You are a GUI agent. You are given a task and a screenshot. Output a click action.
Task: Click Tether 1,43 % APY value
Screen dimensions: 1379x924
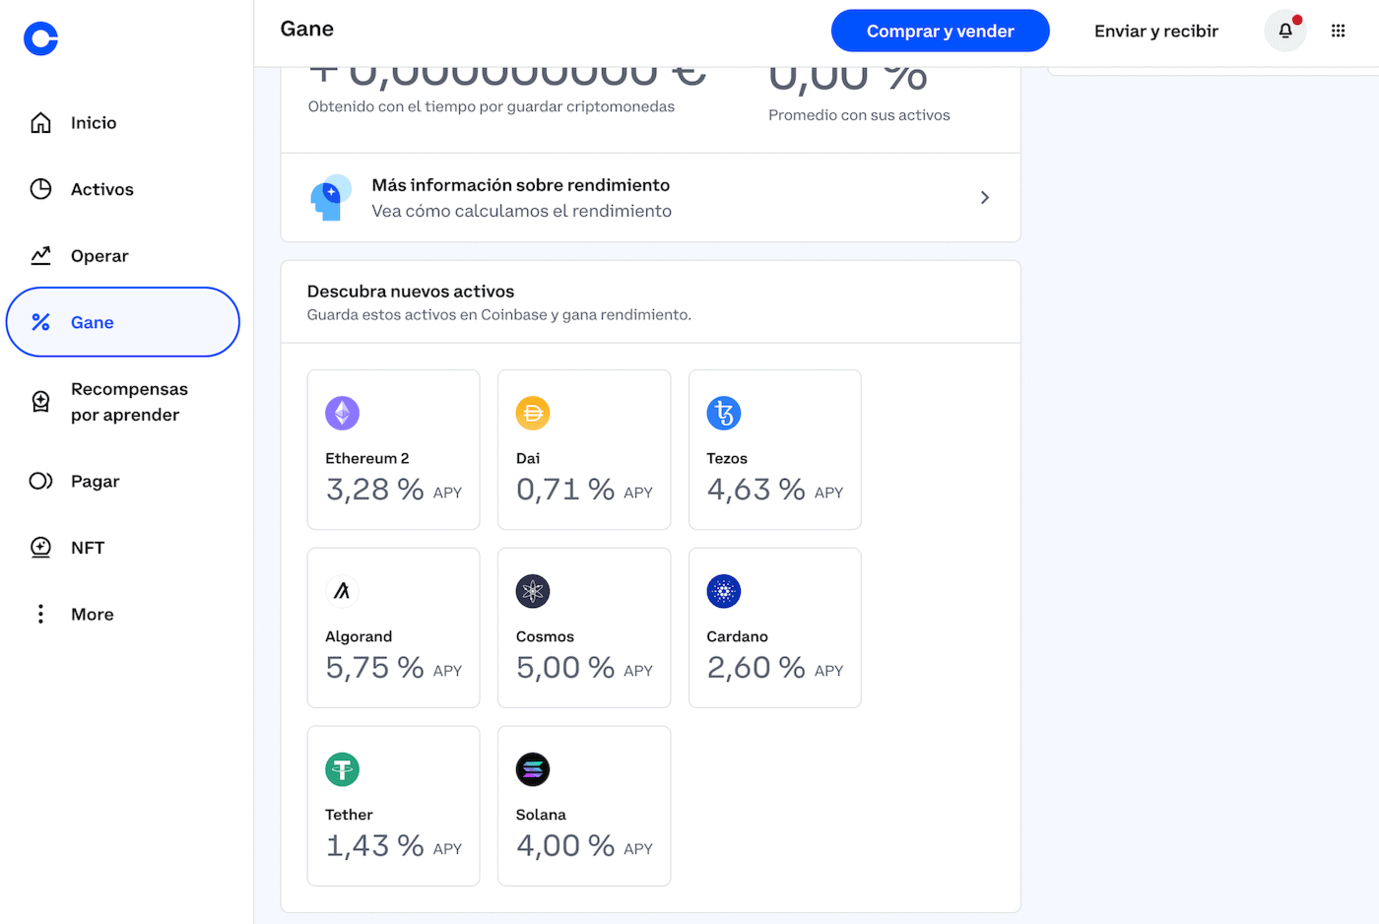(394, 845)
